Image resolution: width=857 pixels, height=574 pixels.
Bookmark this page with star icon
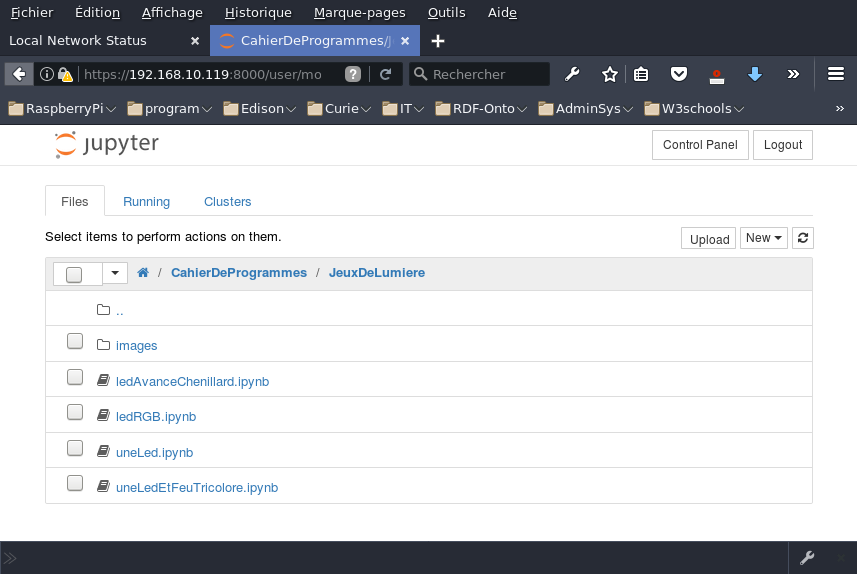(609, 74)
